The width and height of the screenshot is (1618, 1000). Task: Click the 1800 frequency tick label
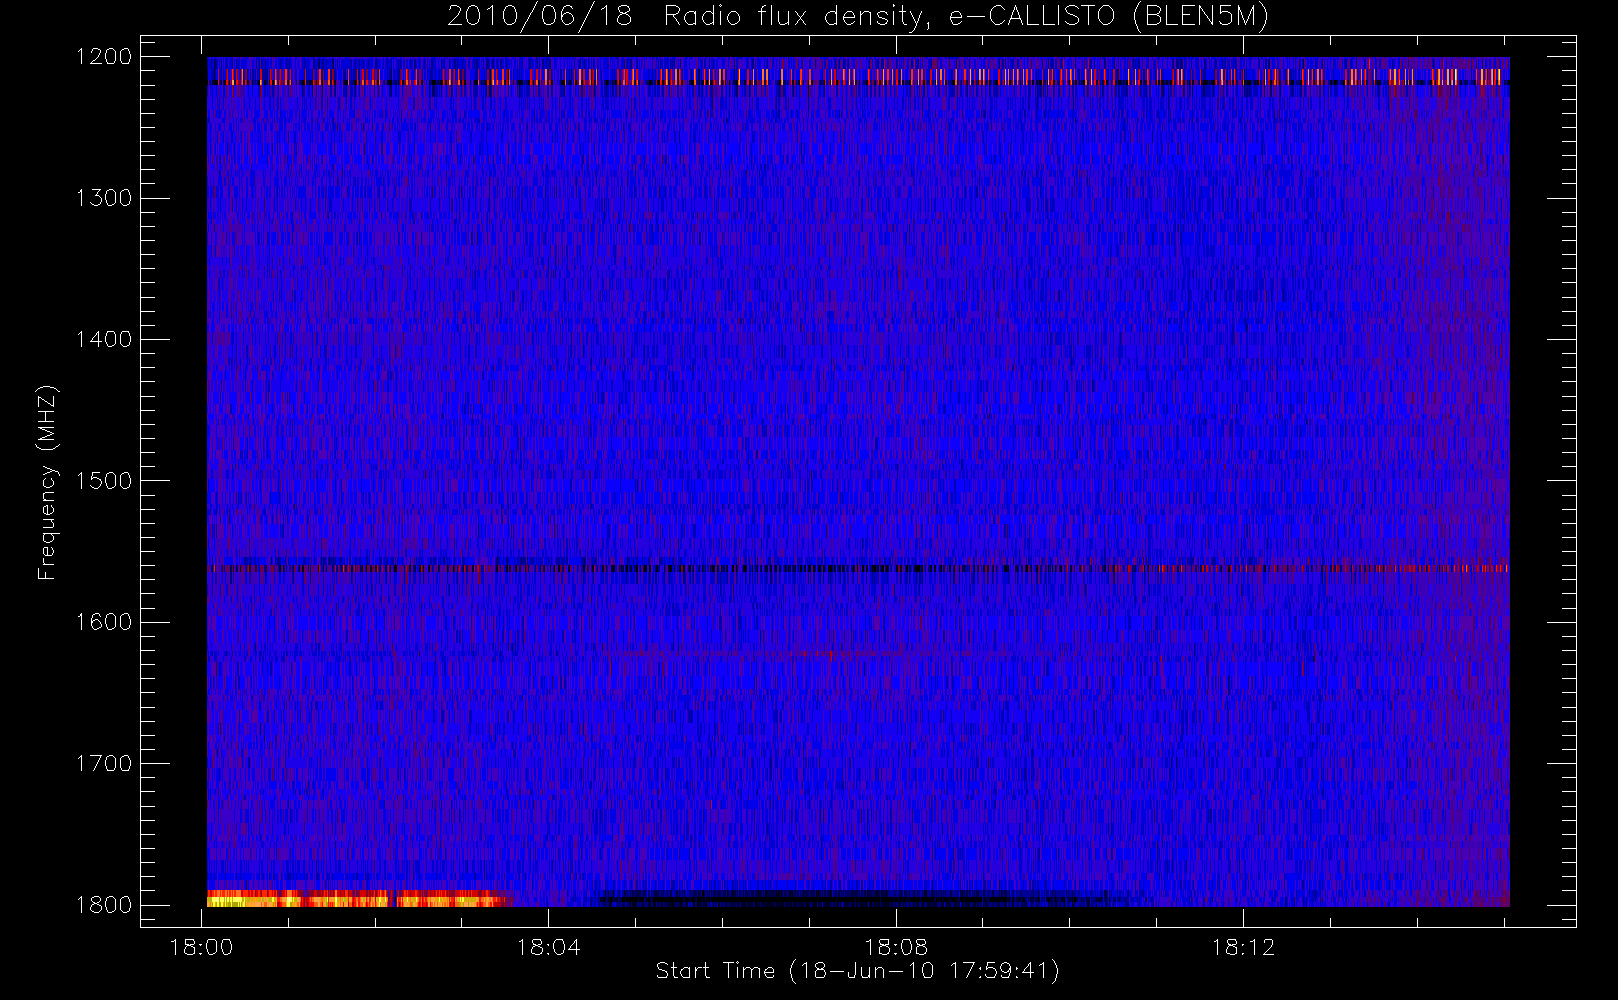click(104, 904)
